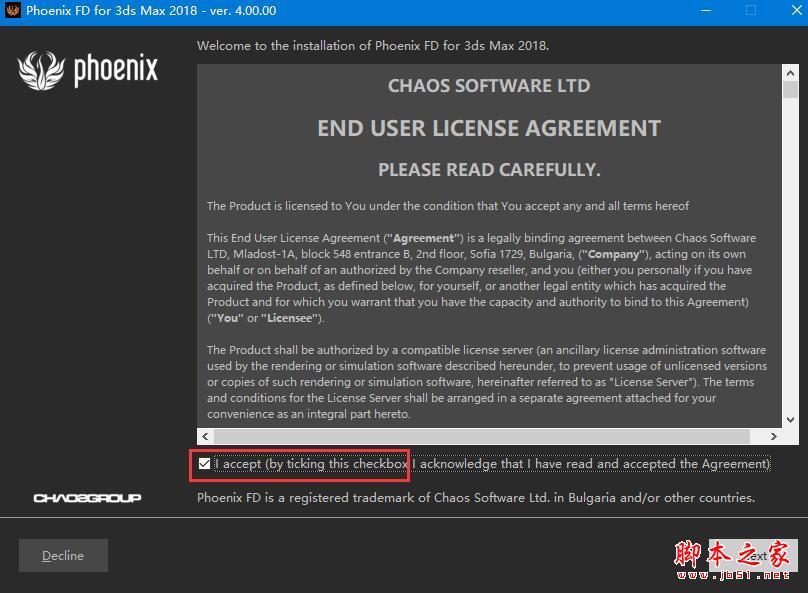Image resolution: width=808 pixels, height=593 pixels.
Task: Click the bold word 'Licensee' in the license
Action: [x=290, y=318]
